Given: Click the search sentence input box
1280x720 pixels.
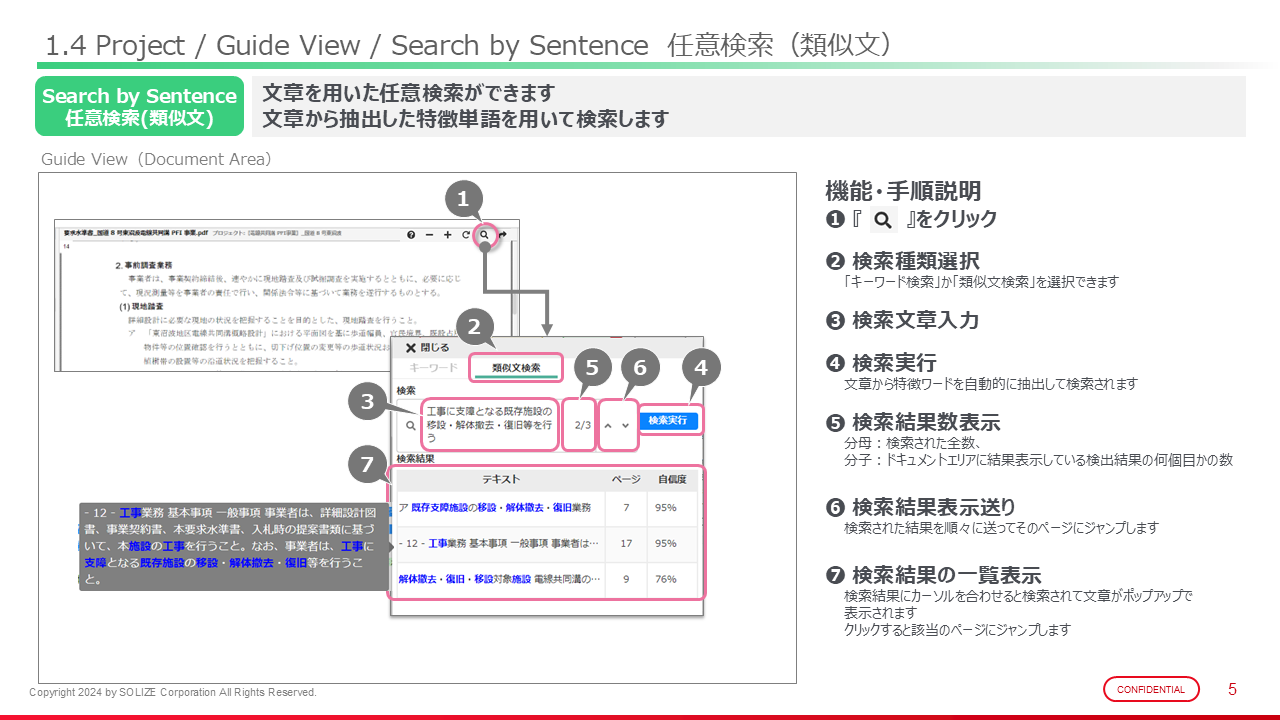Looking at the screenshot, I should tap(490, 425).
